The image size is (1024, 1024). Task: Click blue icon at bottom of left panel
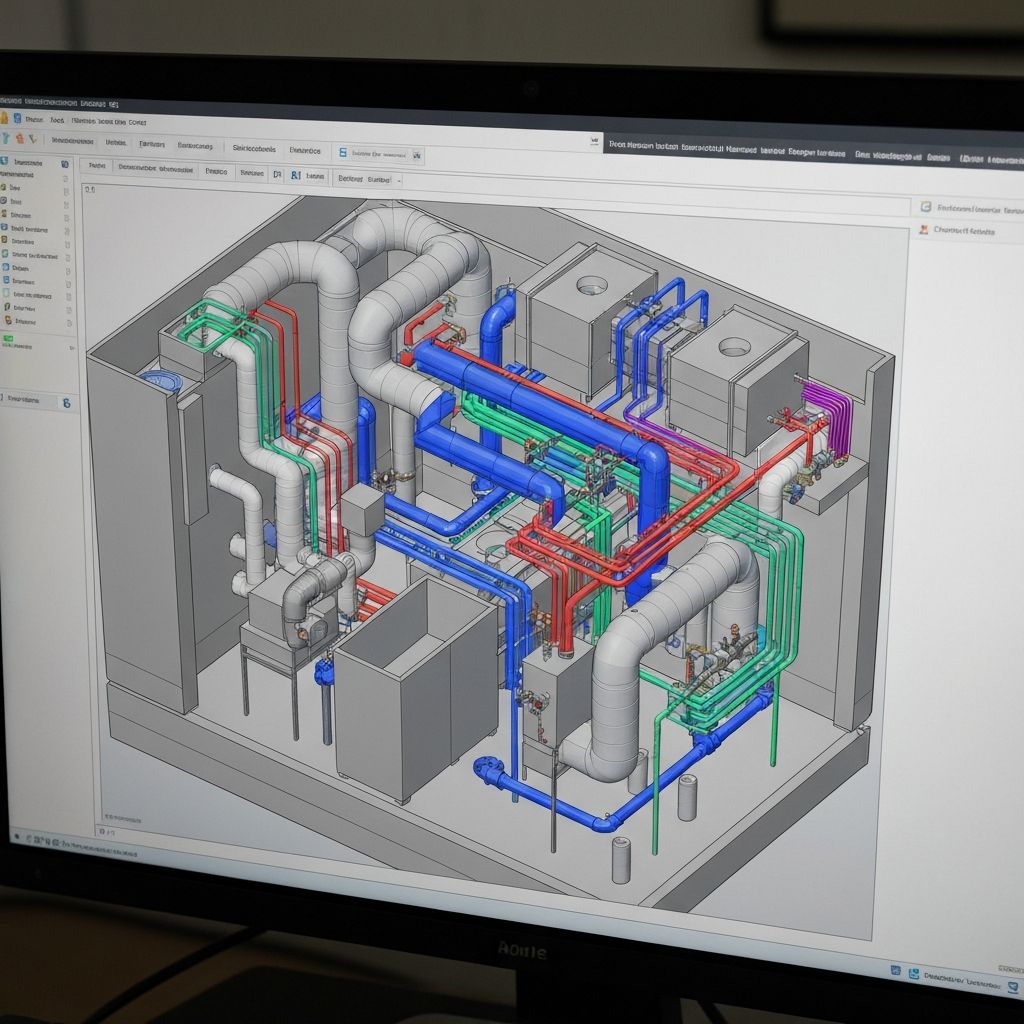(x=66, y=402)
